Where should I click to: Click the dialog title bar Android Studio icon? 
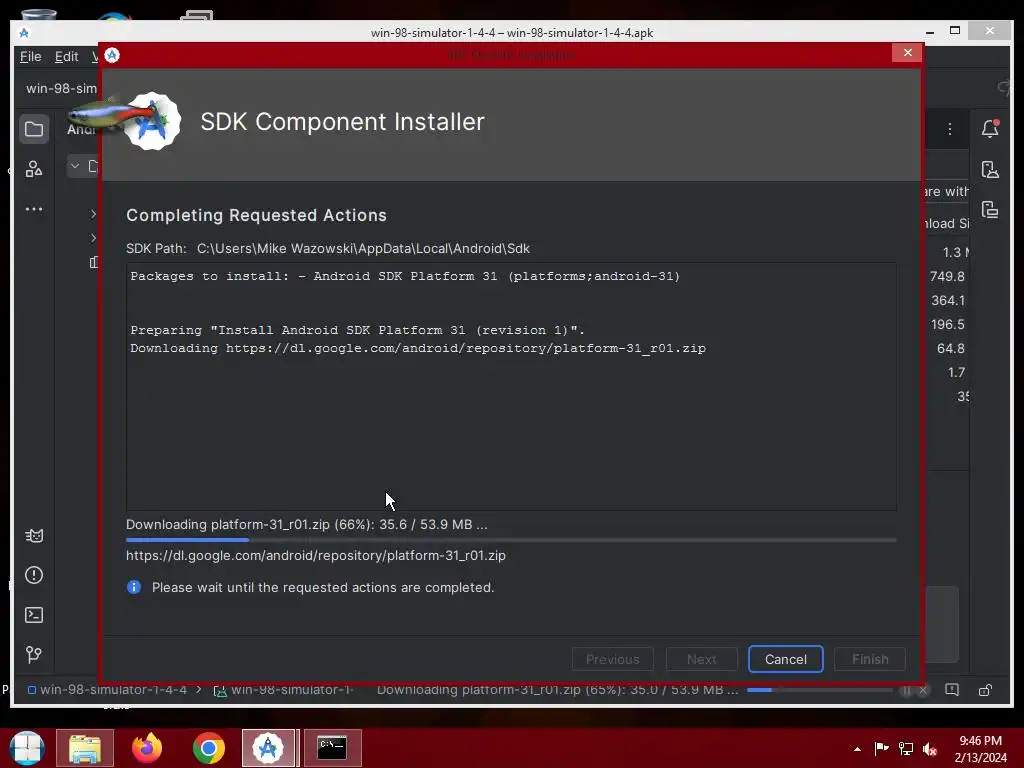[x=112, y=56]
